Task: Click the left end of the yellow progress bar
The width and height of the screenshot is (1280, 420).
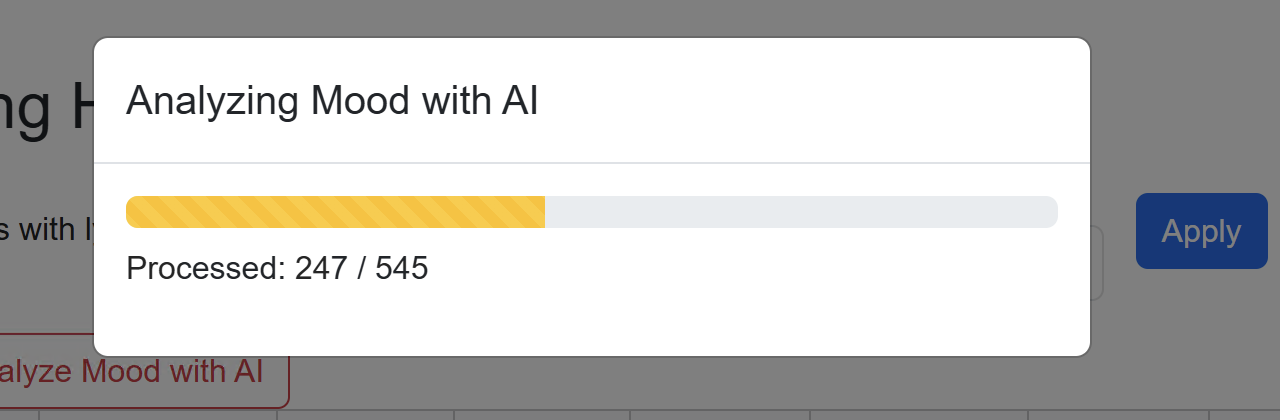Action: pos(134,212)
